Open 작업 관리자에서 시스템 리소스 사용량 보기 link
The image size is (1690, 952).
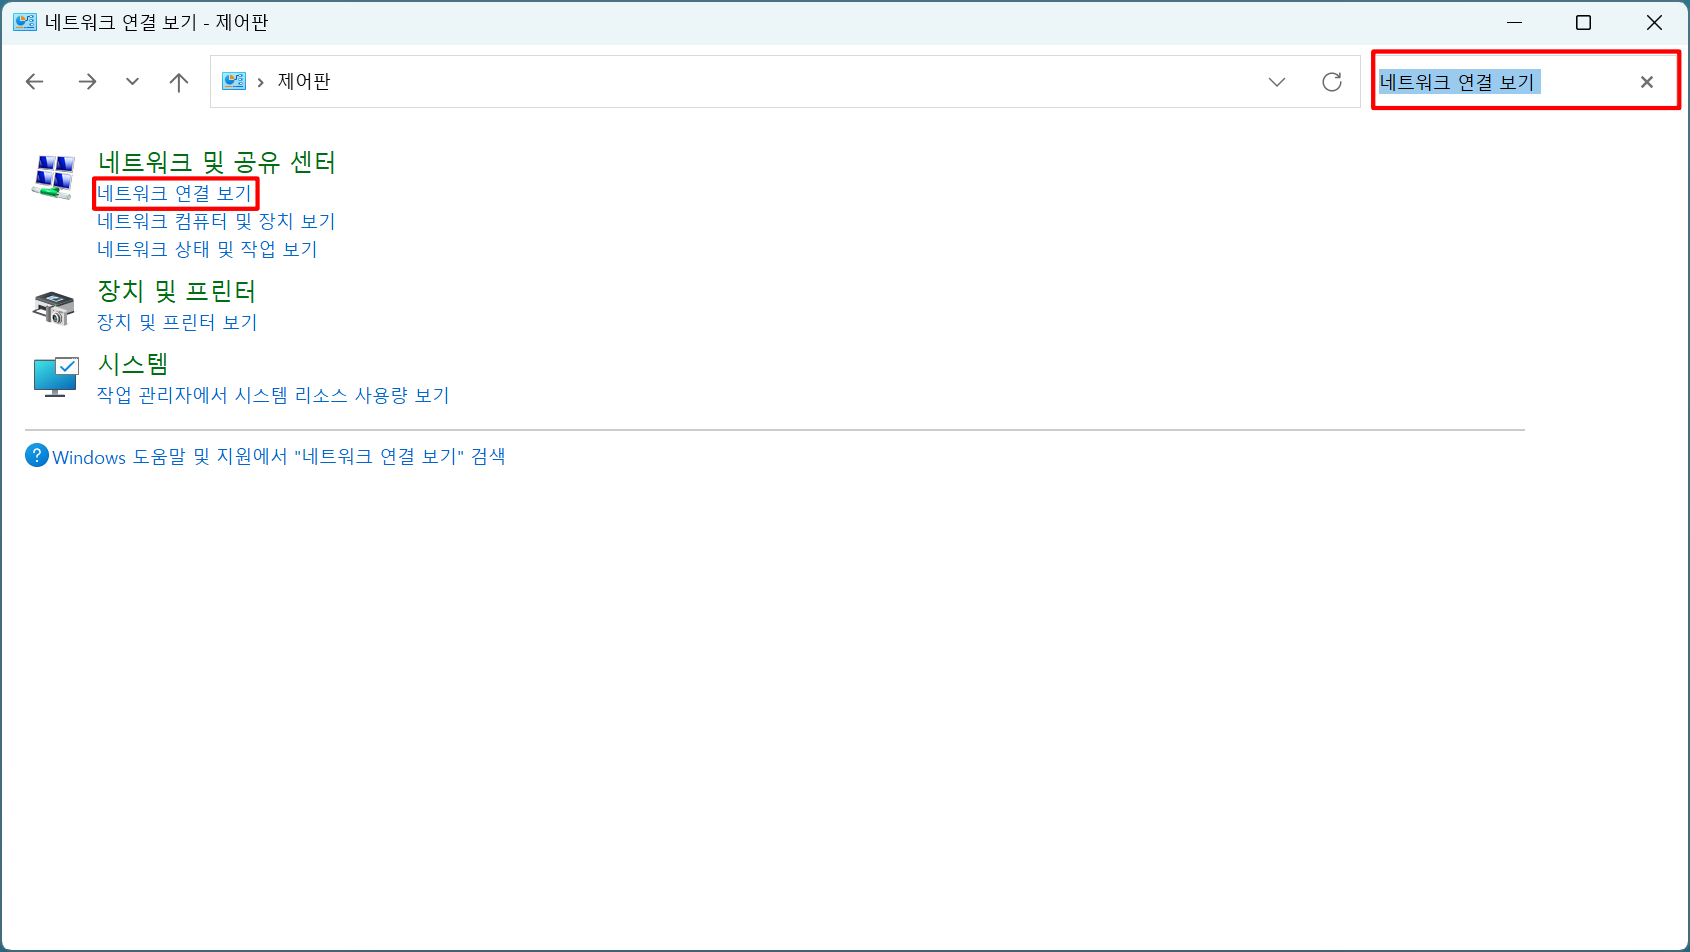point(273,395)
